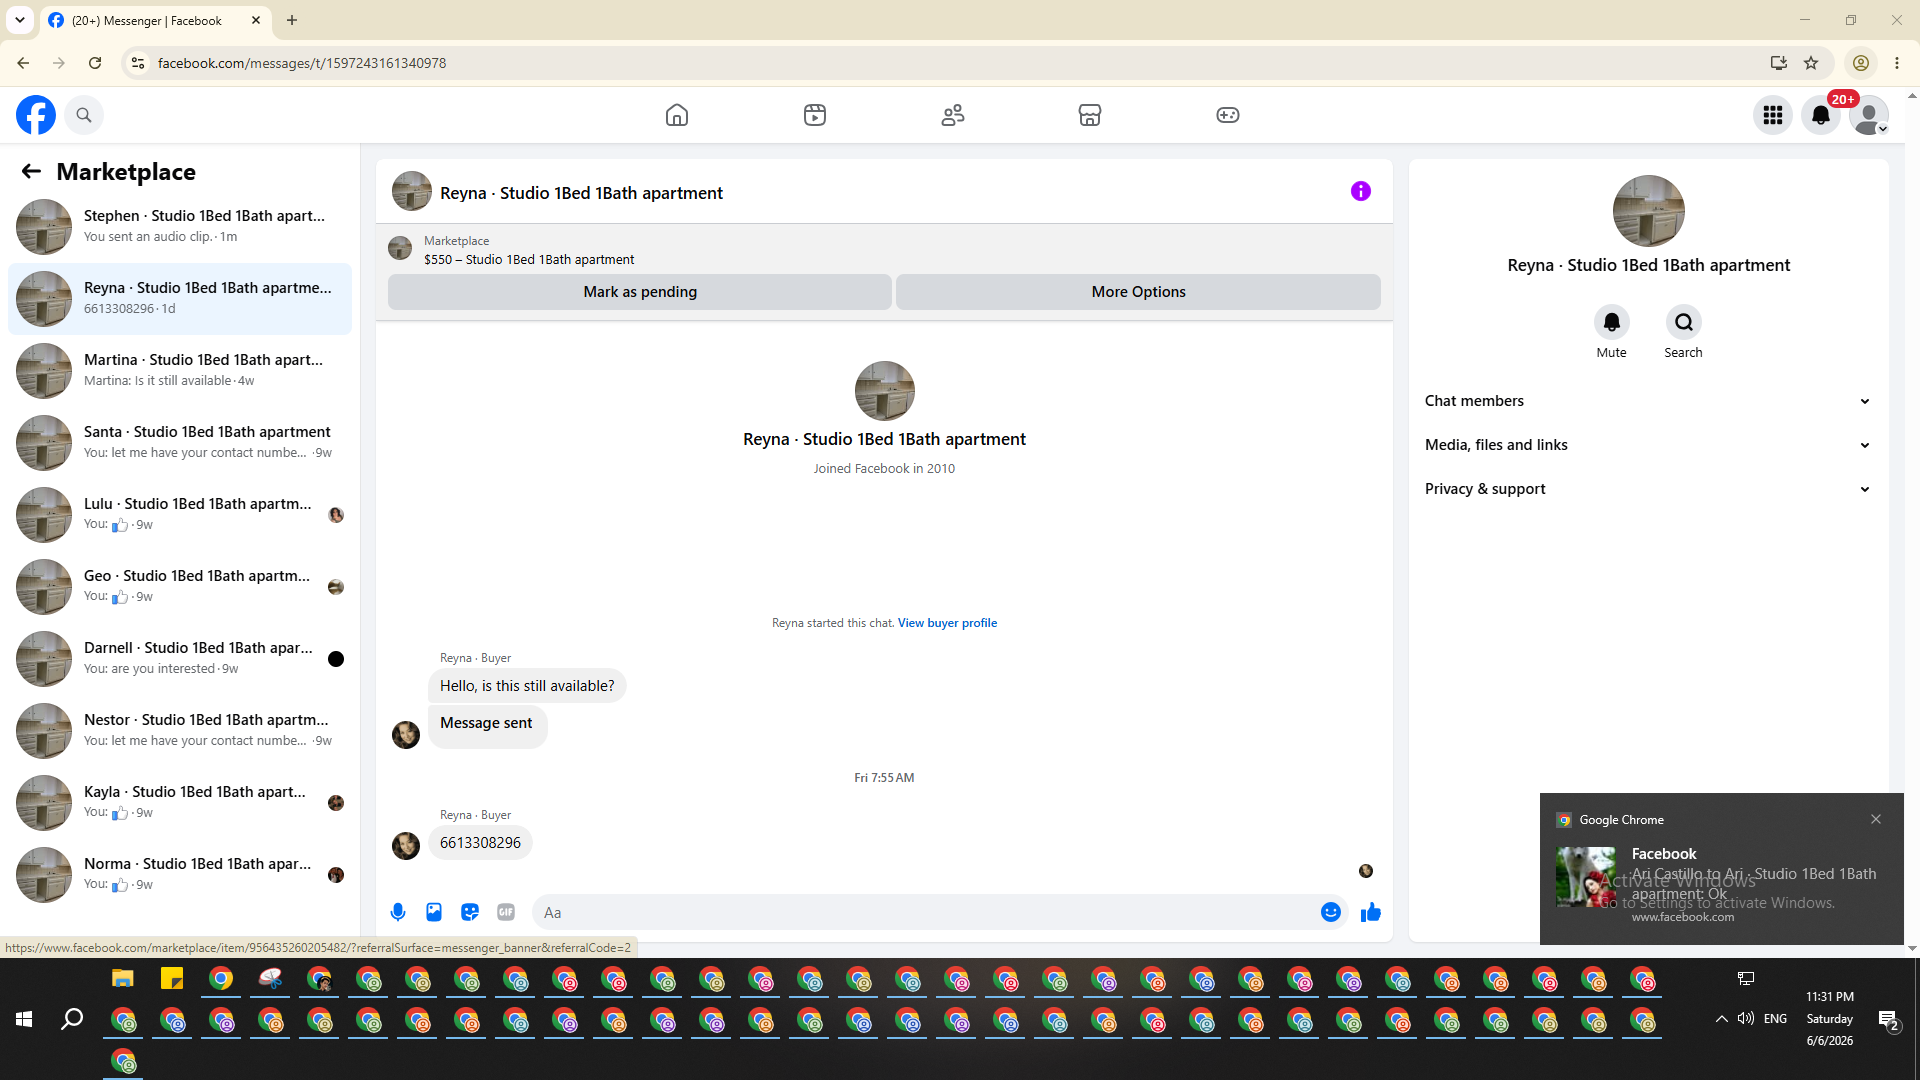Click More Options button
The height and width of the screenshot is (1080, 1920).
[x=1138, y=292]
